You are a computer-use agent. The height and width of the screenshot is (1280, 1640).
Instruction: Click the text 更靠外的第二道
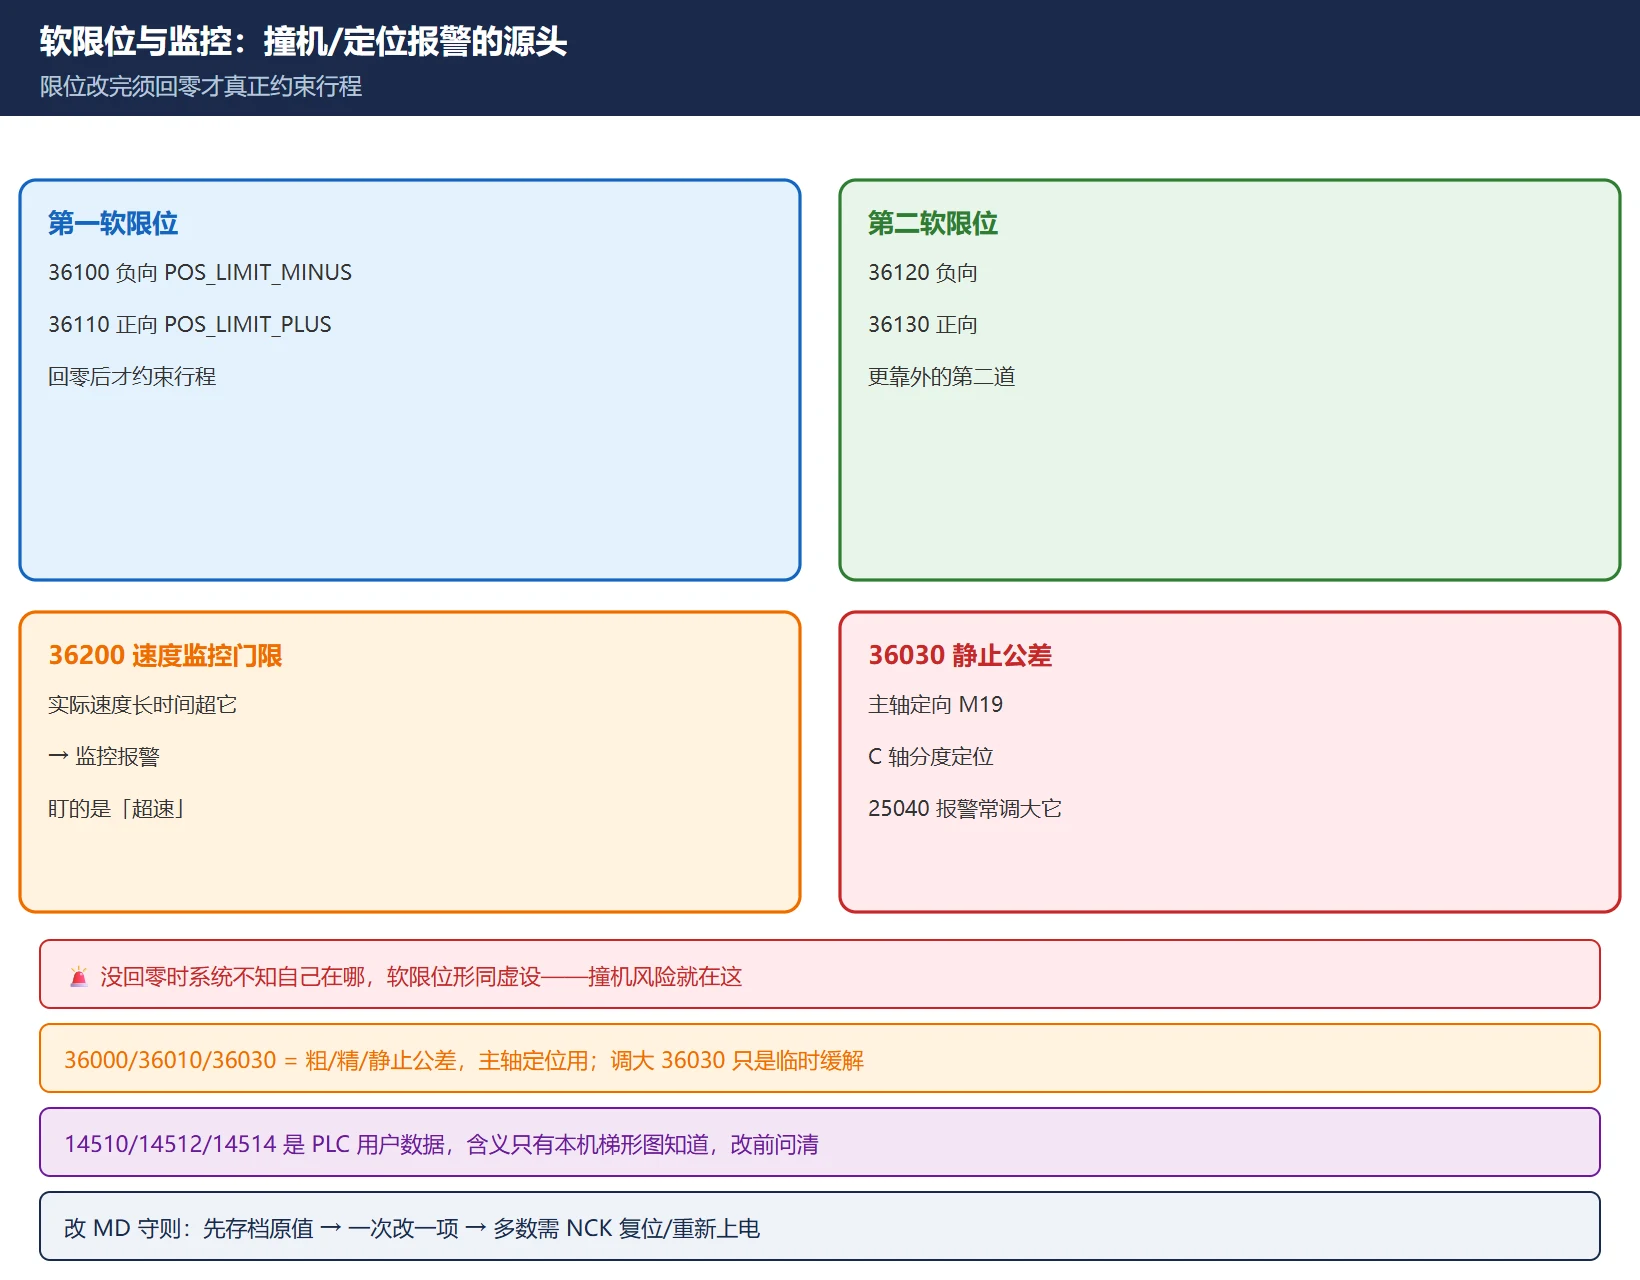click(x=942, y=377)
